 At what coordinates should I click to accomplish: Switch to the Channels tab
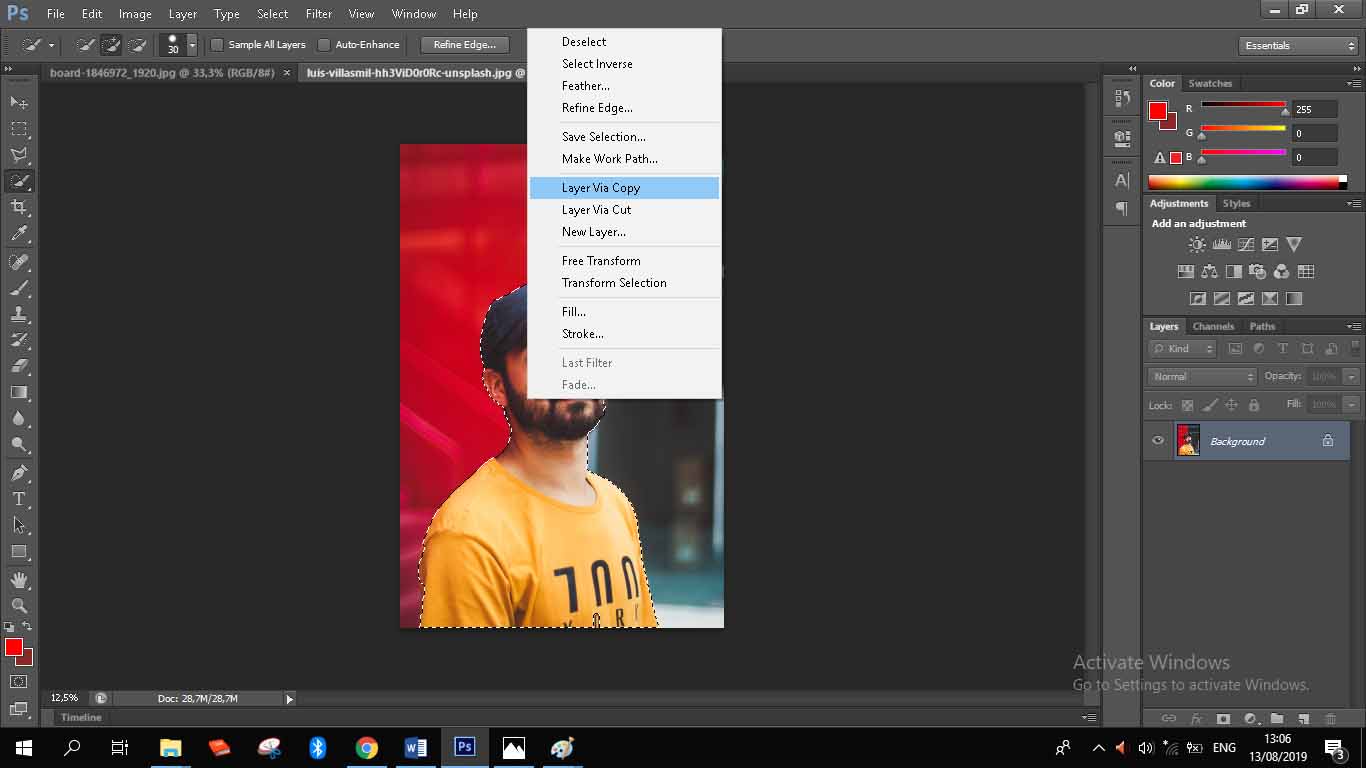(x=1213, y=327)
